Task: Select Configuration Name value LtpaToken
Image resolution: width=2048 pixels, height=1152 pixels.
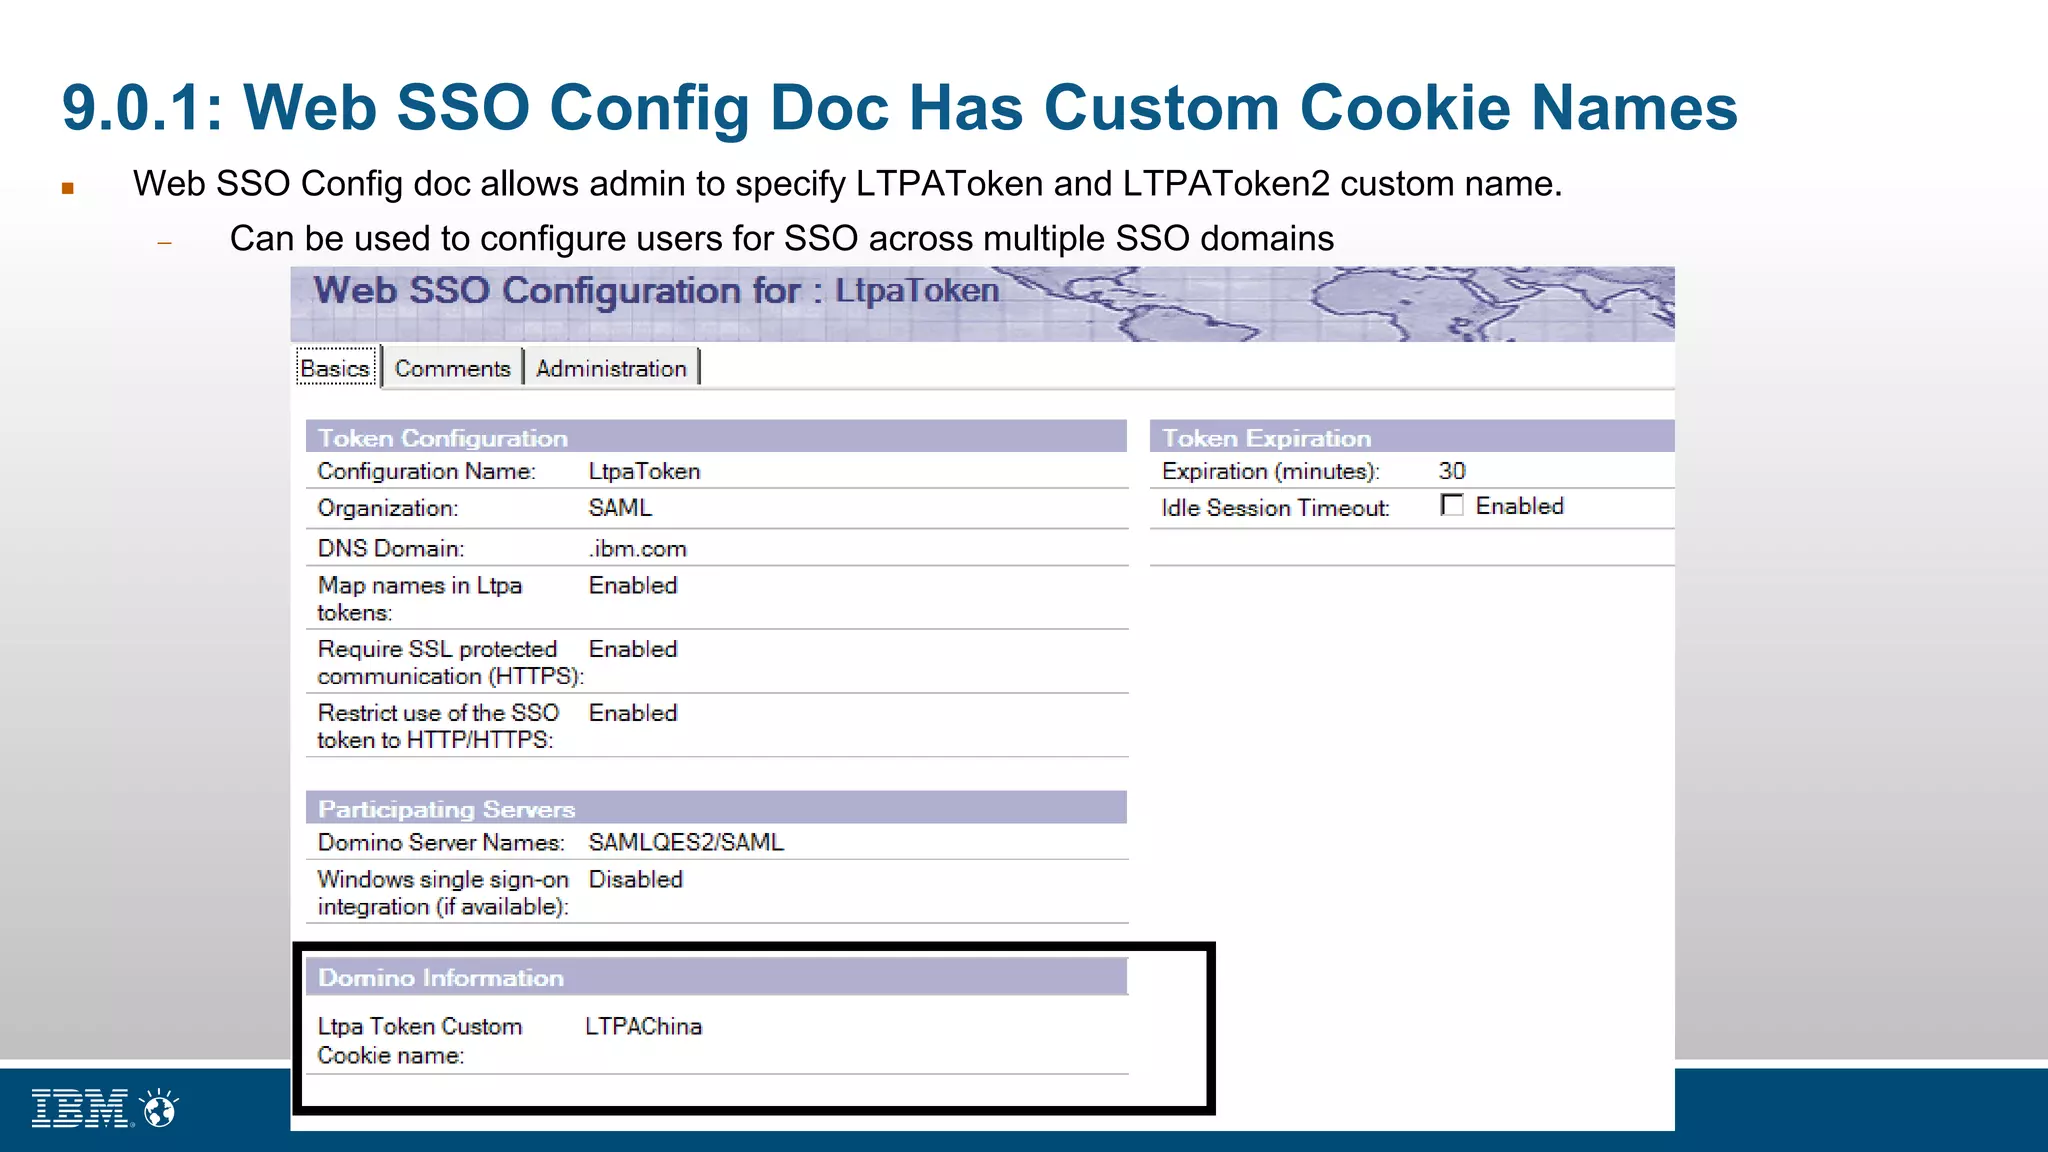Action: pyautogui.click(x=644, y=471)
